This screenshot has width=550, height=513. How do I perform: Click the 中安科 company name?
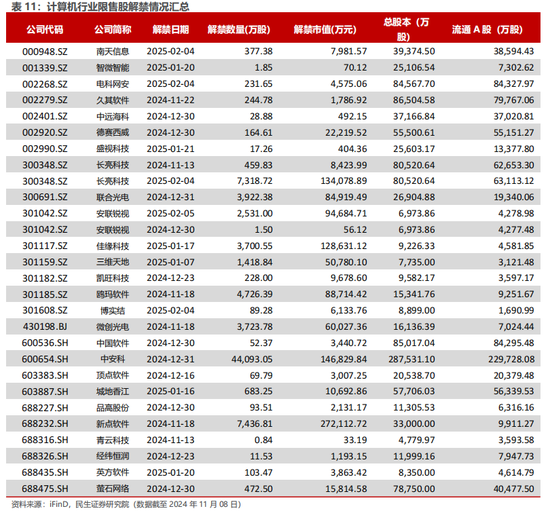113,359
